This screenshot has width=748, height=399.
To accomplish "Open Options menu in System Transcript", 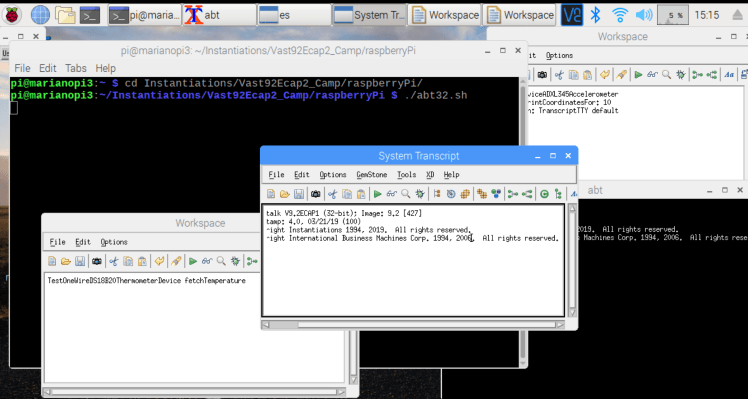I will pyautogui.click(x=332, y=175).
